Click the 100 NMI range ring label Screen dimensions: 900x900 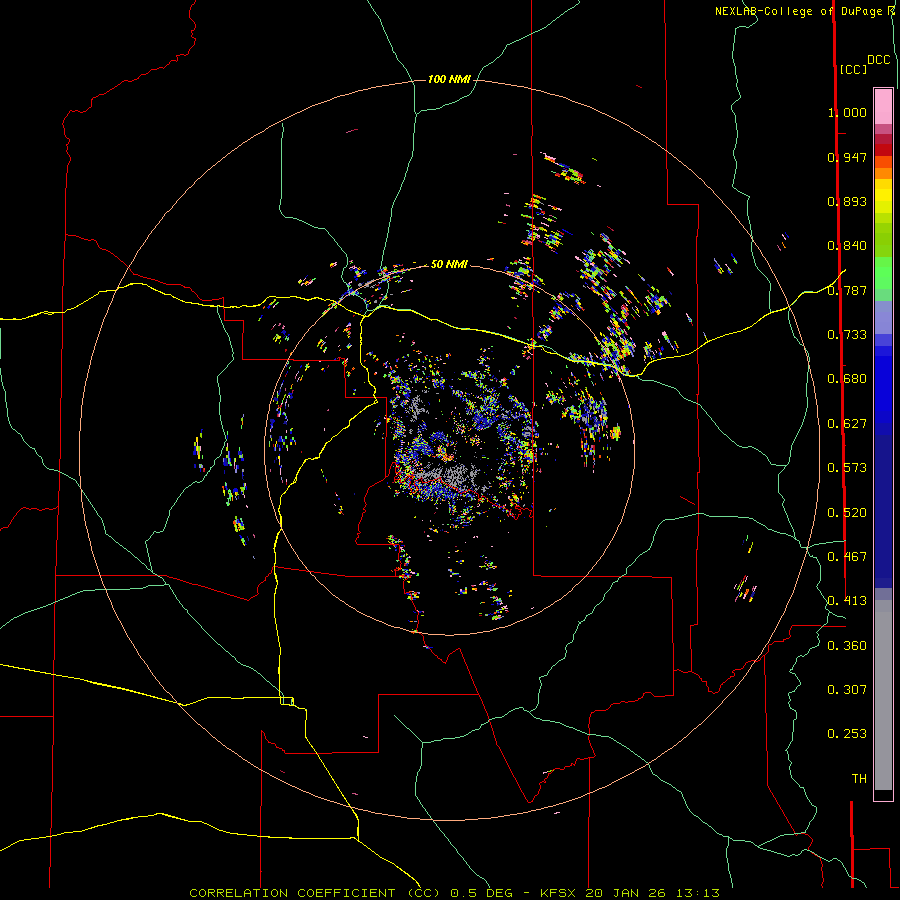click(x=449, y=79)
